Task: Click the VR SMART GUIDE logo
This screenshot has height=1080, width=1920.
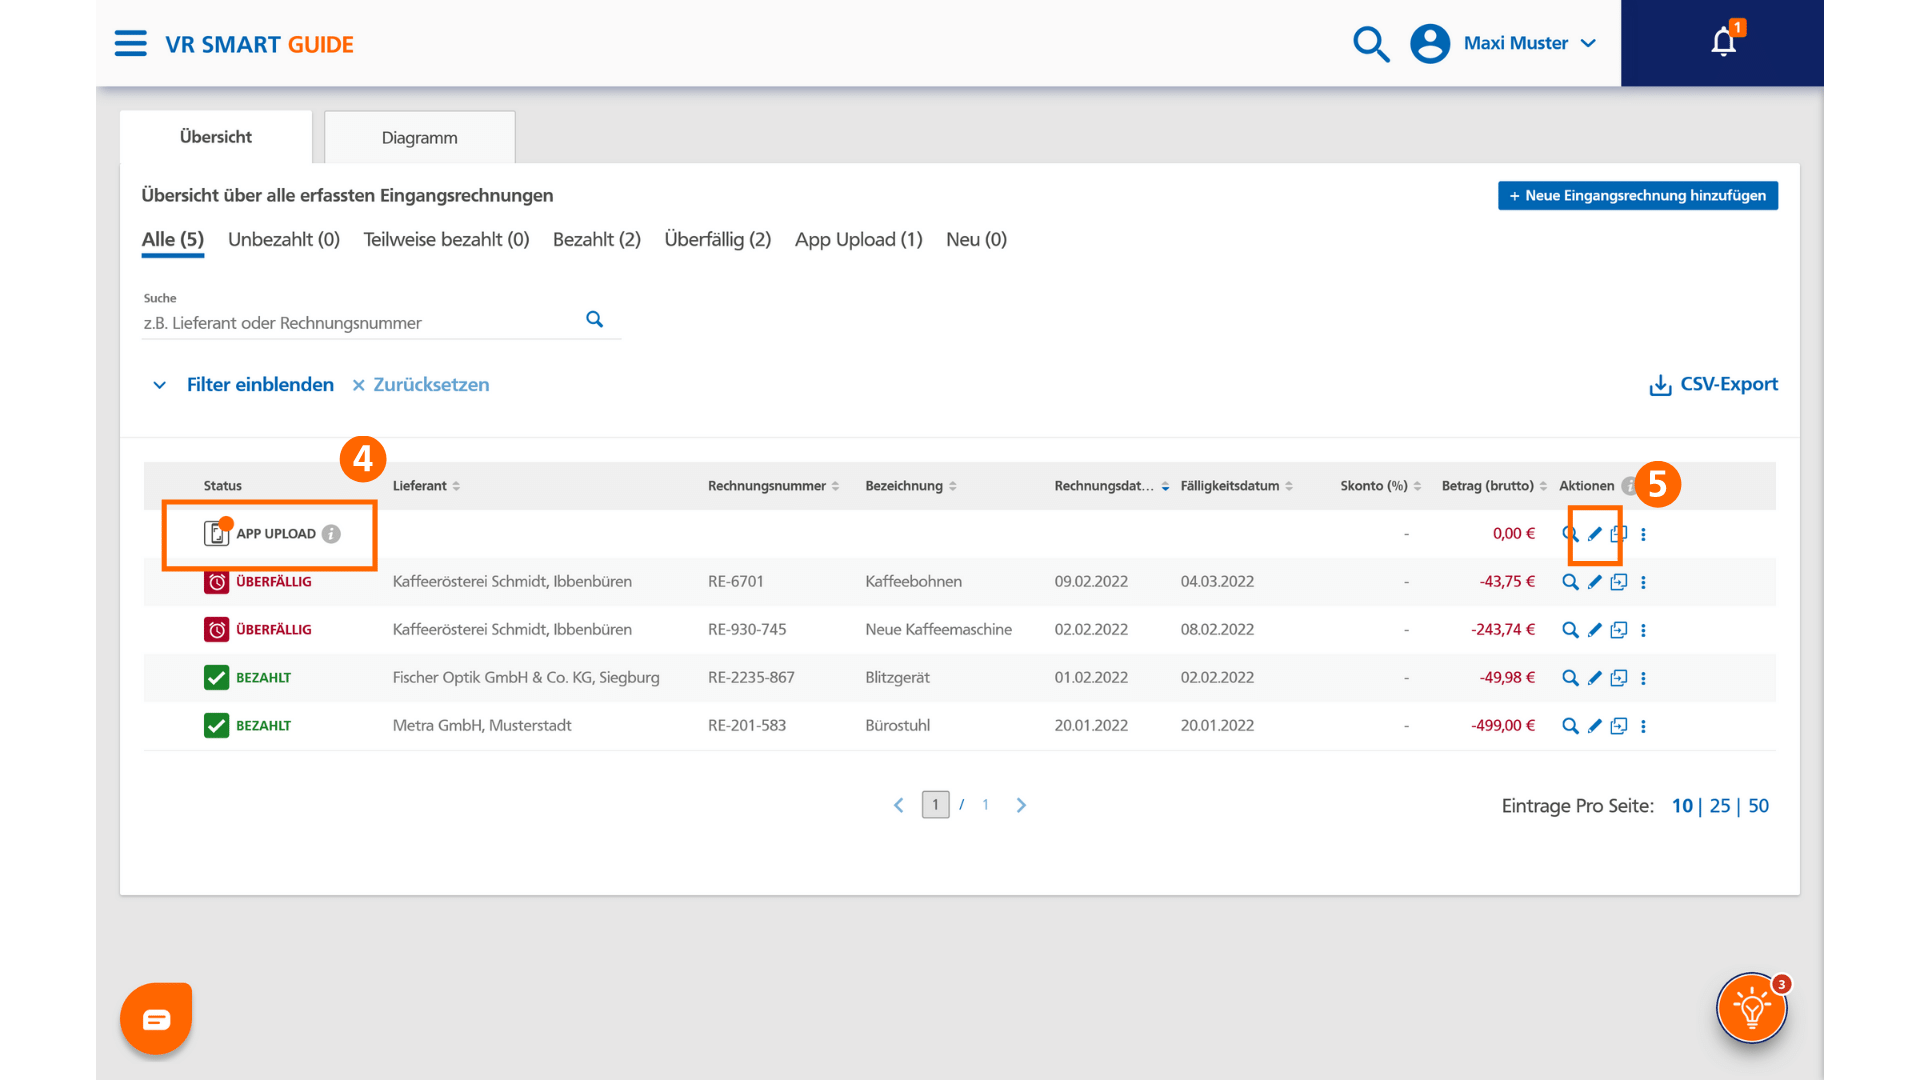Action: (259, 45)
